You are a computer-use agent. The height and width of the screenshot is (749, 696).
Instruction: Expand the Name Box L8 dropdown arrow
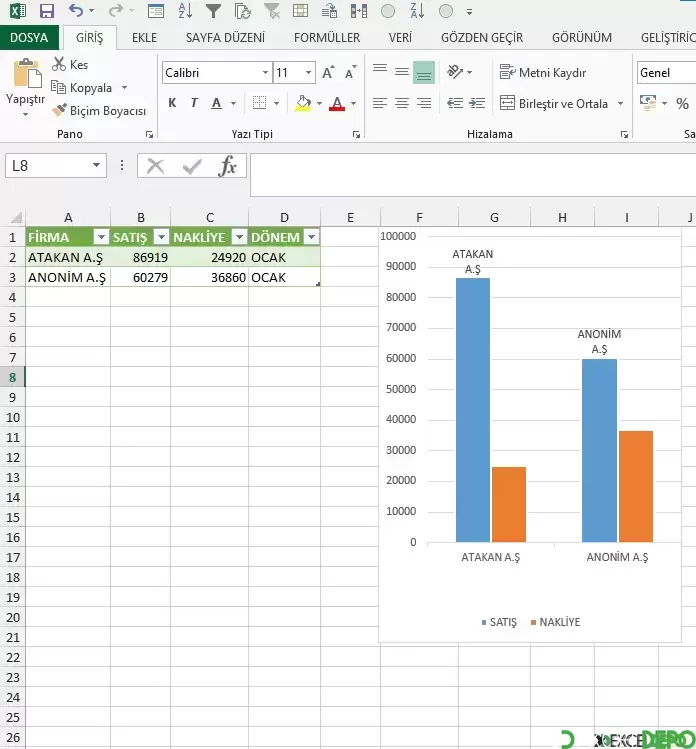[96, 165]
